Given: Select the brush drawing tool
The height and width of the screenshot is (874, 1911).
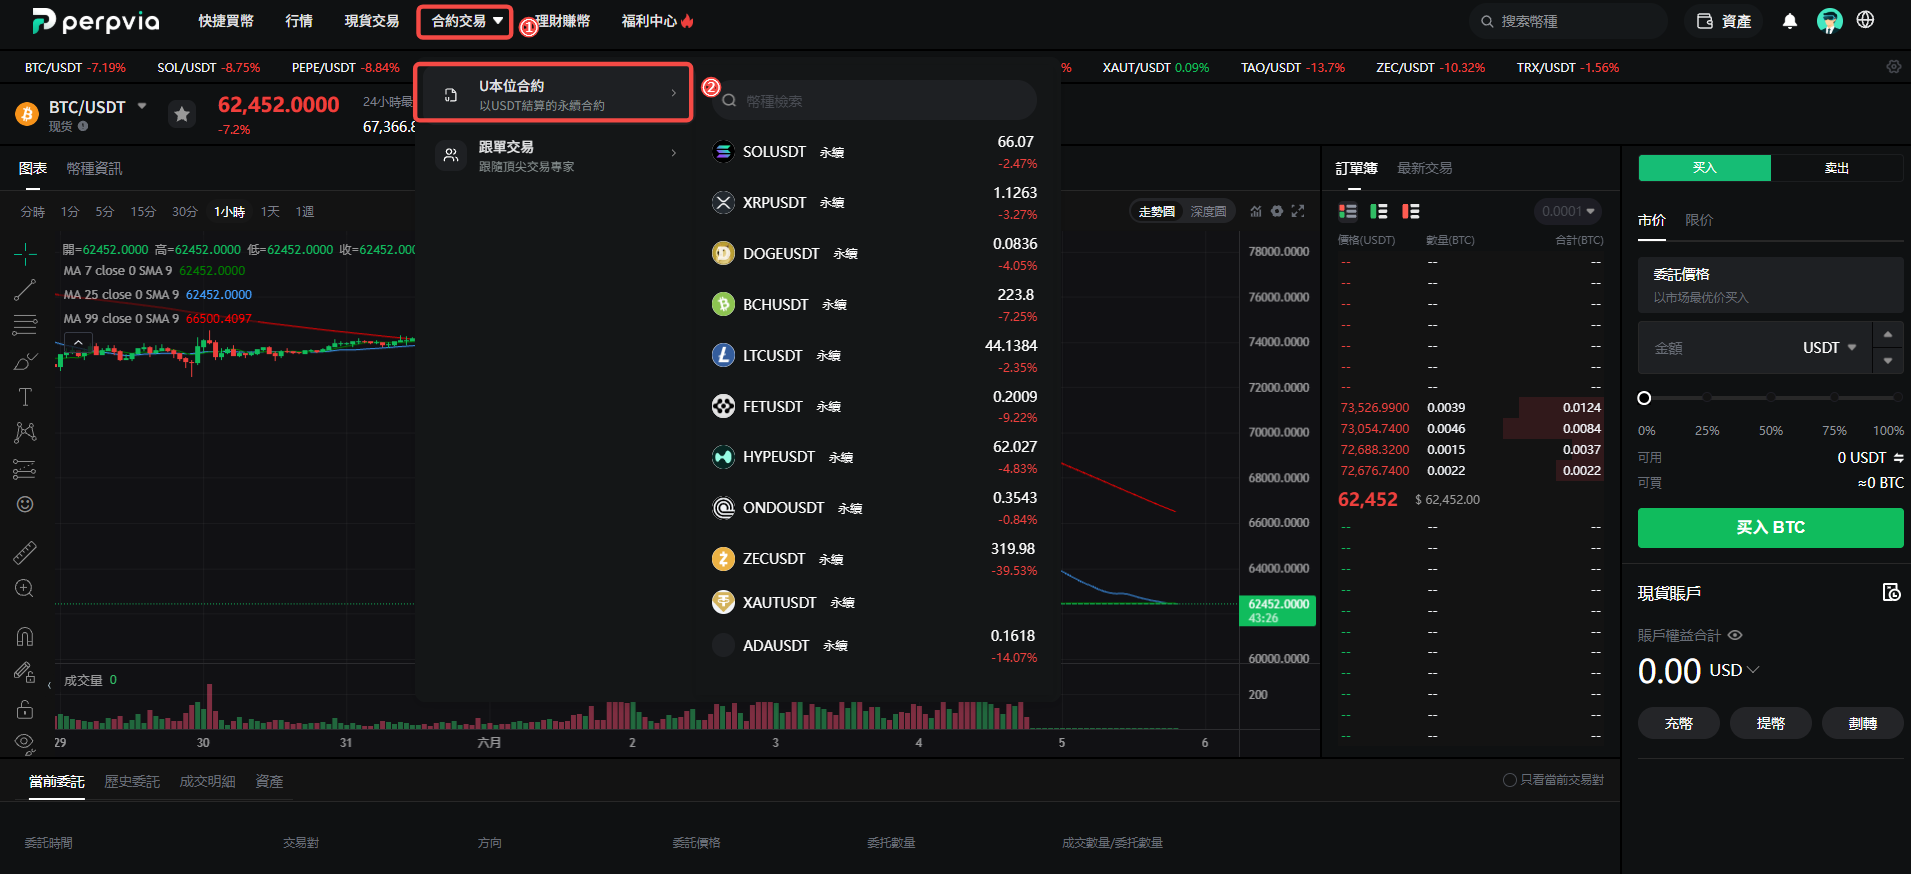Looking at the screenshot, I should click(25, 361).
